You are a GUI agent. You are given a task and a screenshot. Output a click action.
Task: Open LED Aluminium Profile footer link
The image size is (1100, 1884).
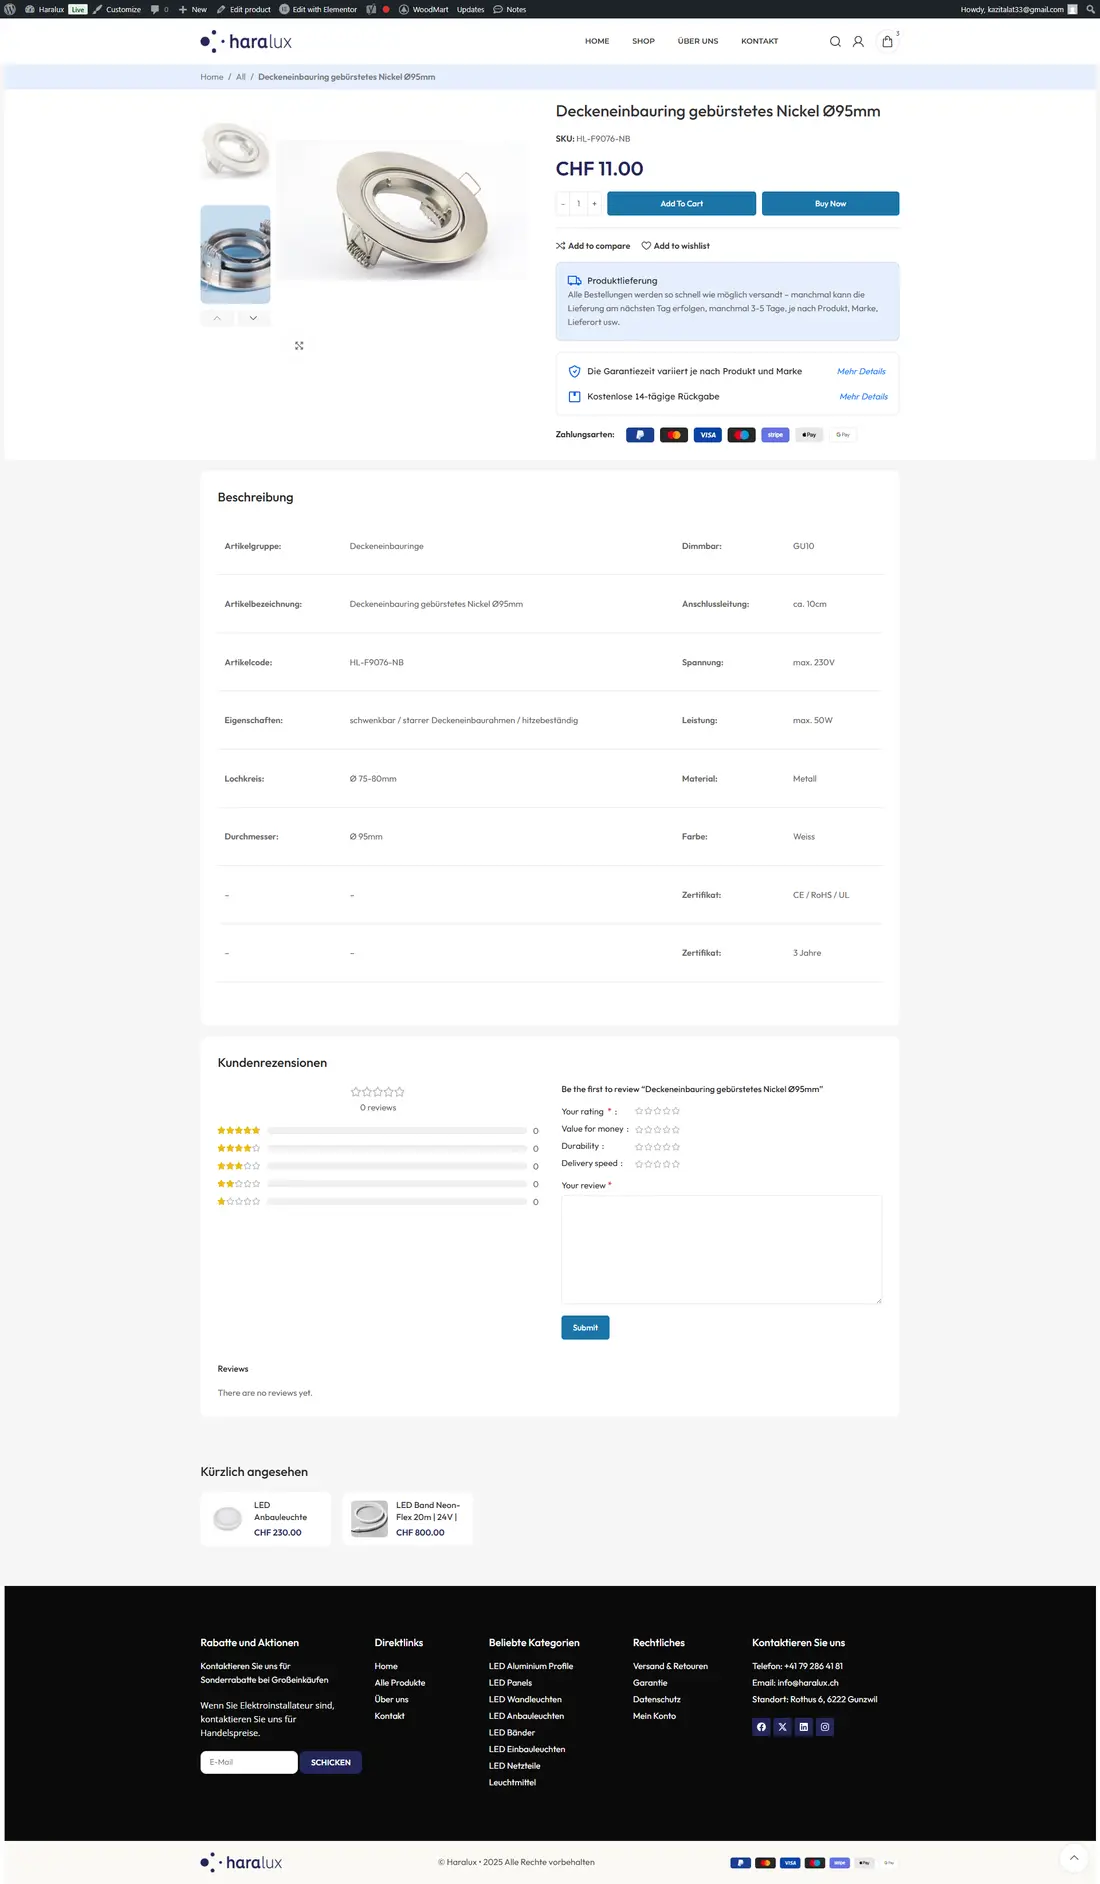531,1667
